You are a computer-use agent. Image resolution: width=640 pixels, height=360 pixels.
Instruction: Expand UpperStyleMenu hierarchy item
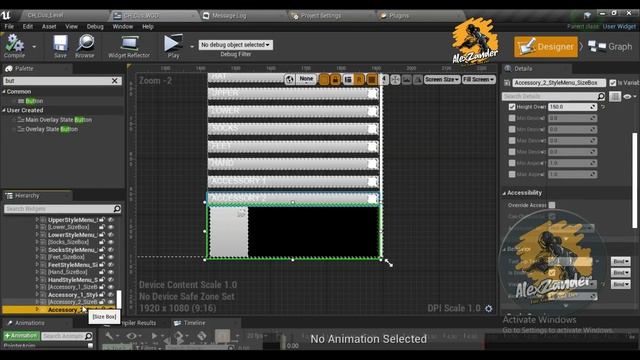pyautogui.click(x=37, y=220)
